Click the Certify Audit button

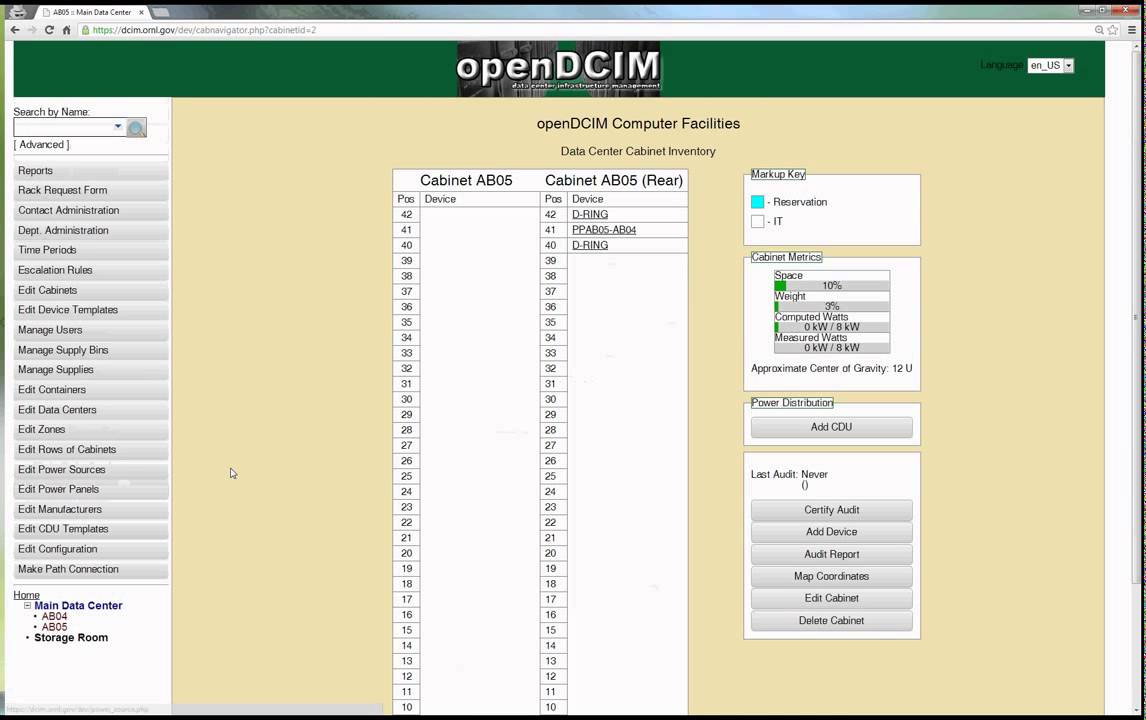[832, 510]
